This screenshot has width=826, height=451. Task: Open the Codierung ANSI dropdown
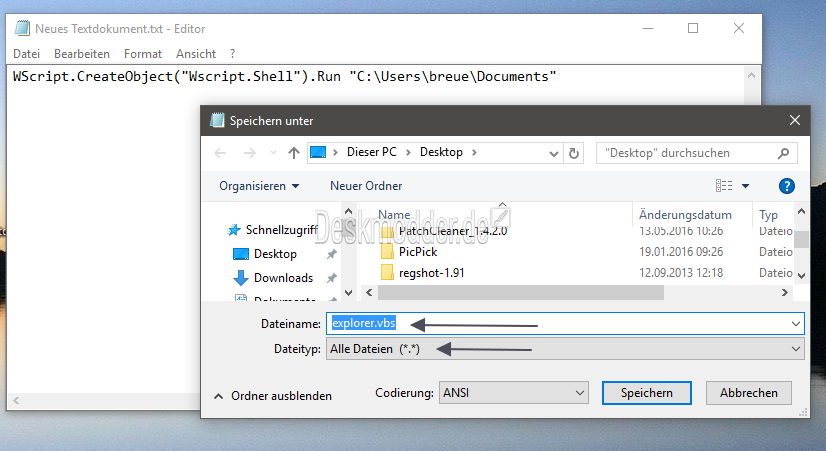pyautogui.click(x=514, y=393)
